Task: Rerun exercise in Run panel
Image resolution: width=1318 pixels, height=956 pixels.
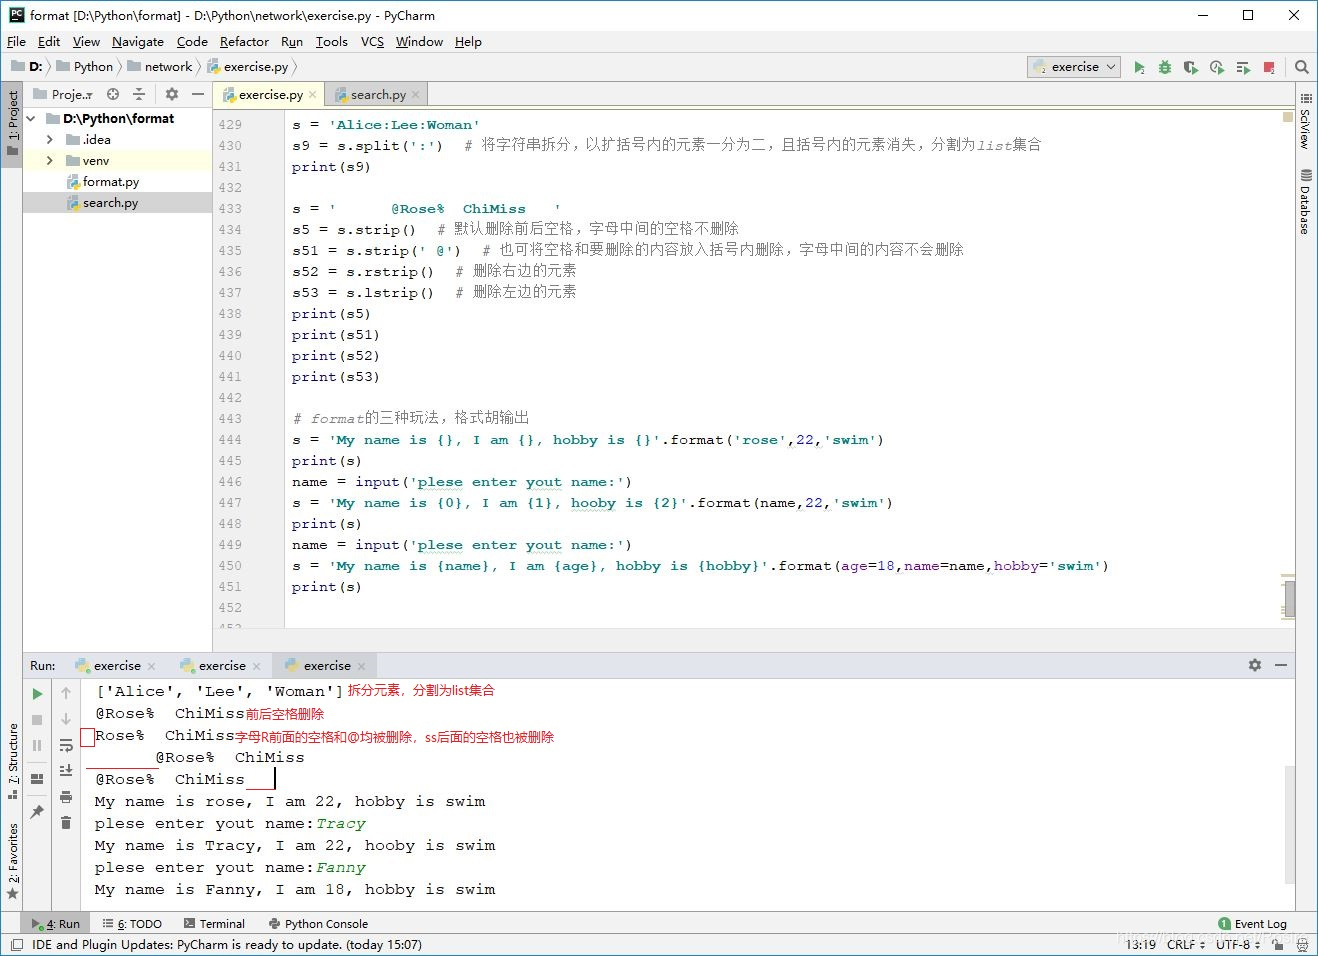Action: point(37,693)
